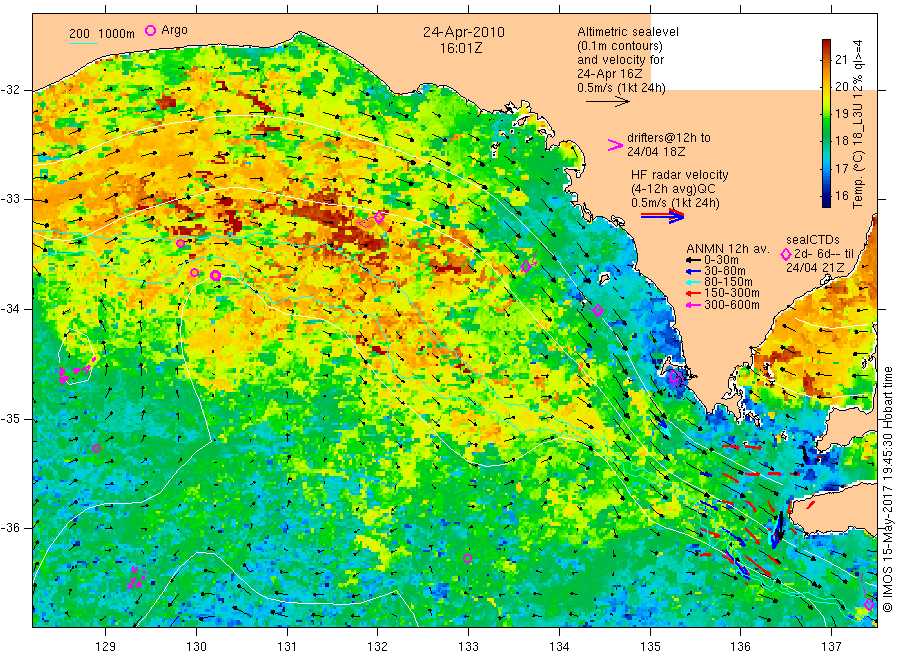Click the 135 longitude axis label
The image size is (900, 660).
point(650,647)
